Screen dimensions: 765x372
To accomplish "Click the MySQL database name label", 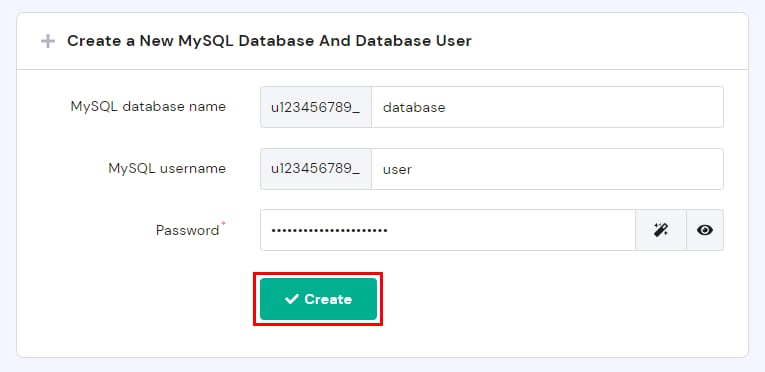I will [x=148, y=106].
